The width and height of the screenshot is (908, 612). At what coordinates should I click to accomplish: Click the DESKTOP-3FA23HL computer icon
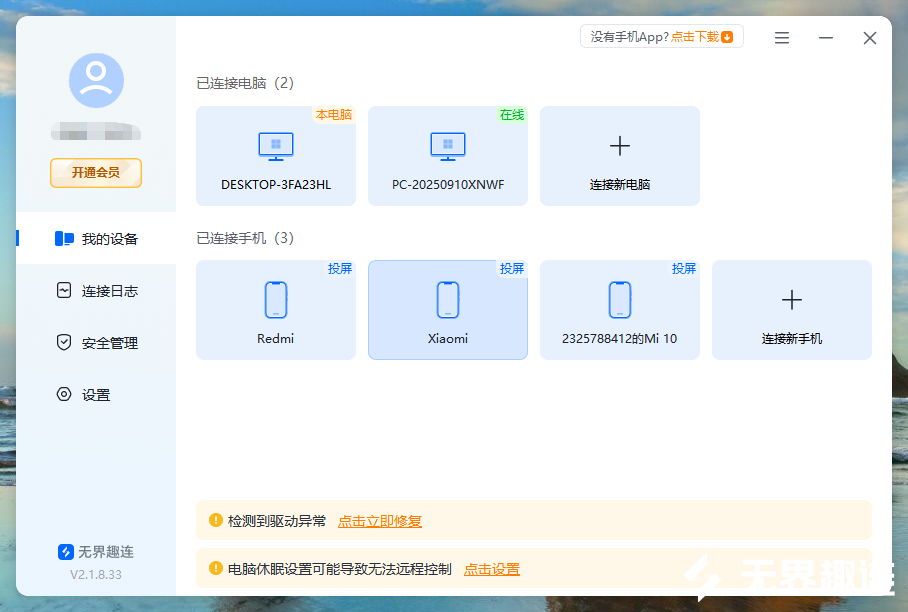[x=275, y=145]
